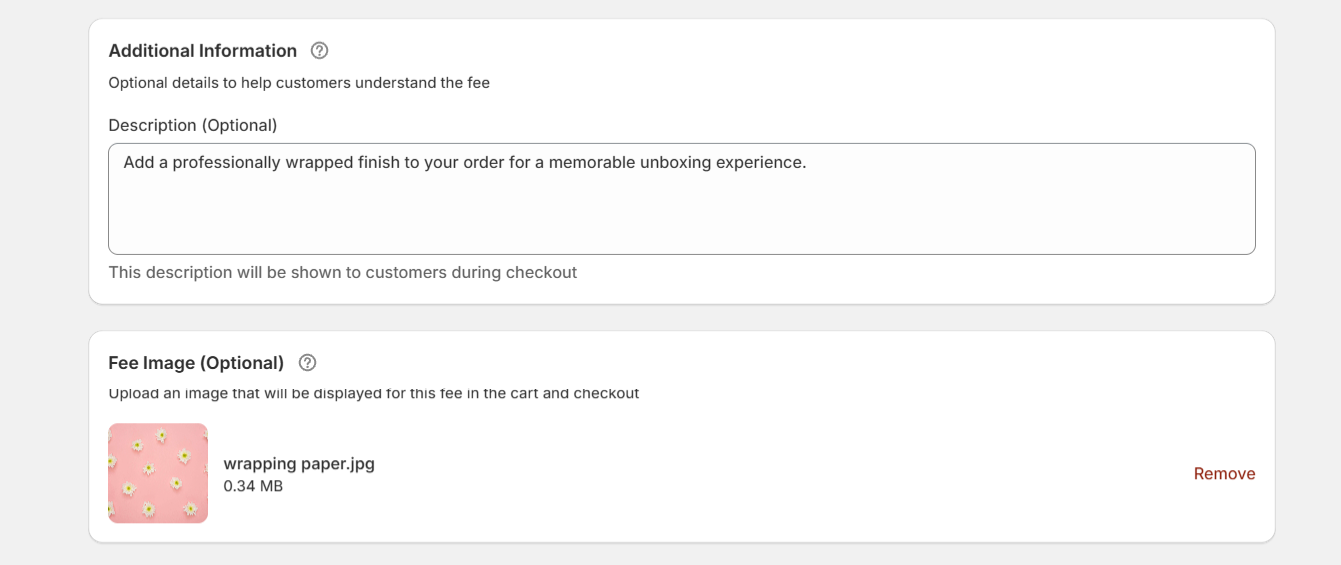Click empty space below the description text
The width and height of the screenshot is (1341, 565).
coord(680,220)
